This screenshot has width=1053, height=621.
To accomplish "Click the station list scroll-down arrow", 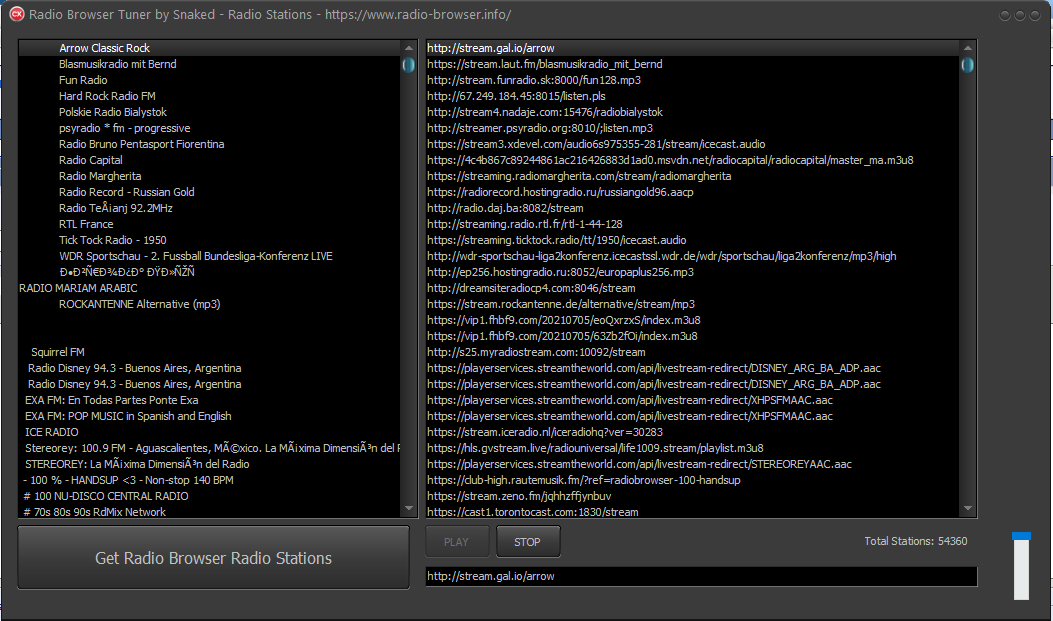I will 408,508.
